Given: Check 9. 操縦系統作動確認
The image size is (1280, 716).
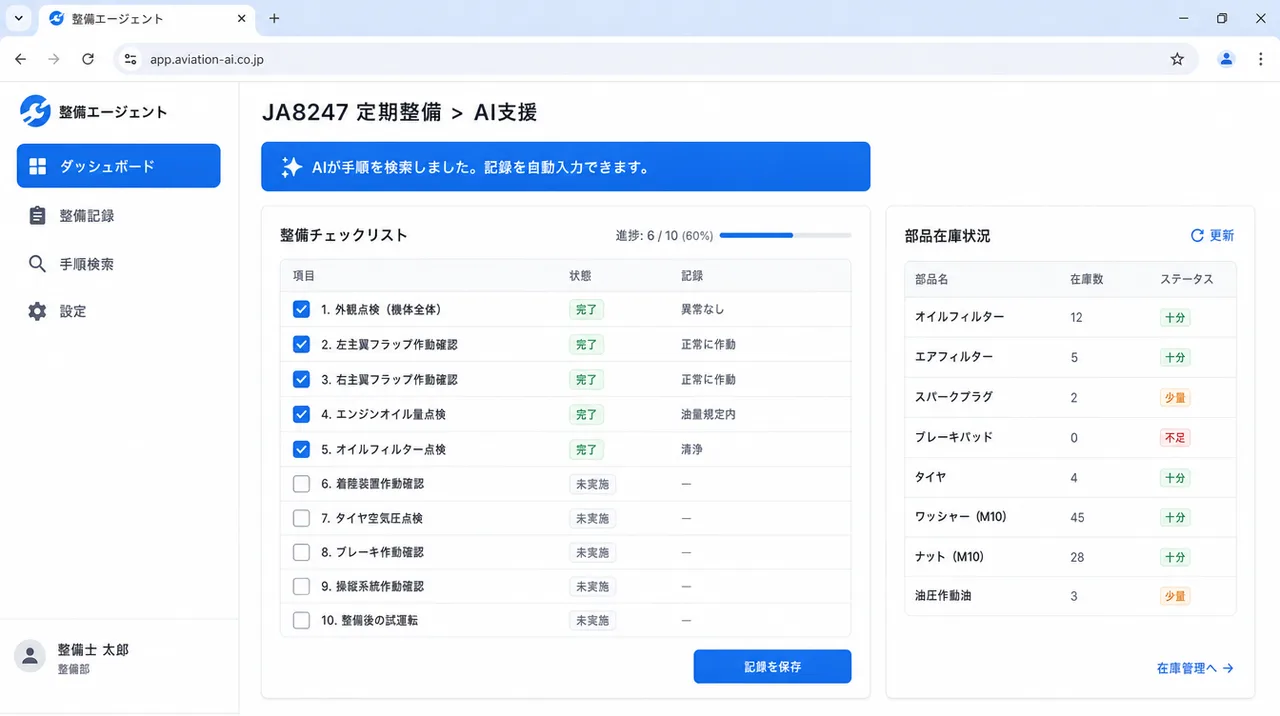Looking at the screenshot, I should (x=301, y=586).
